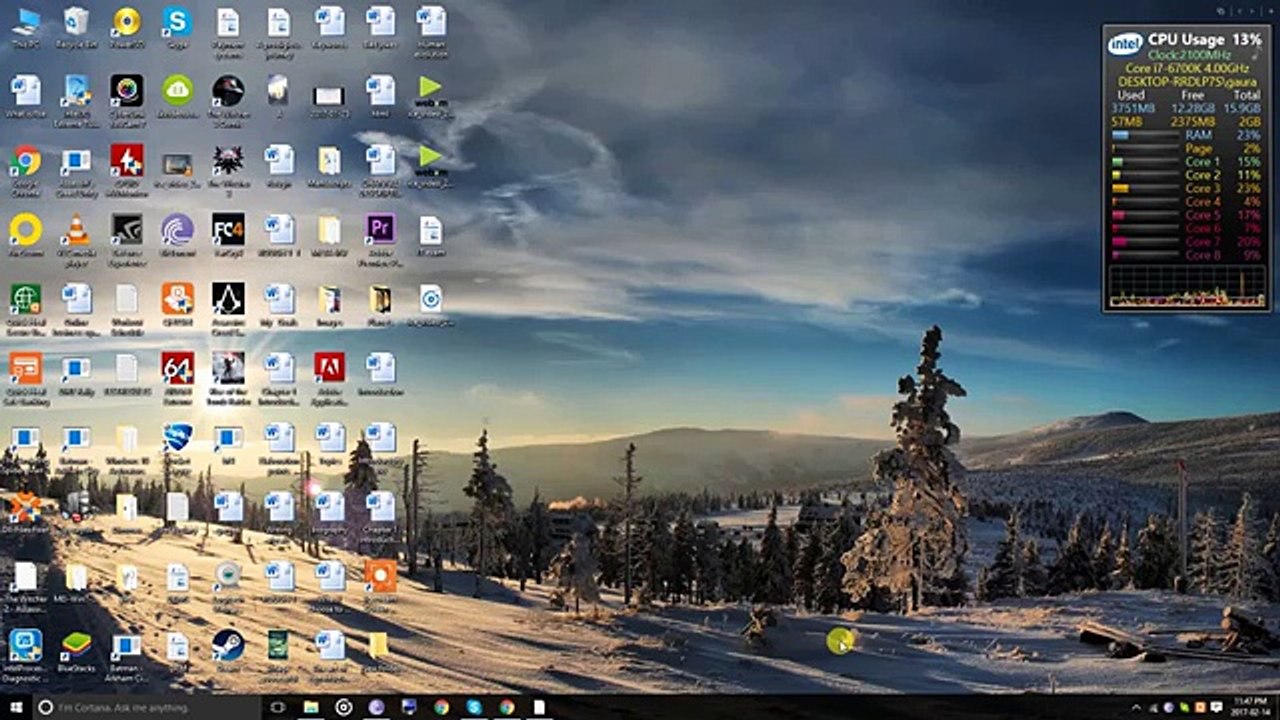
Task: Select the VLC media player desktop shortcut
Action: point(76,237)
